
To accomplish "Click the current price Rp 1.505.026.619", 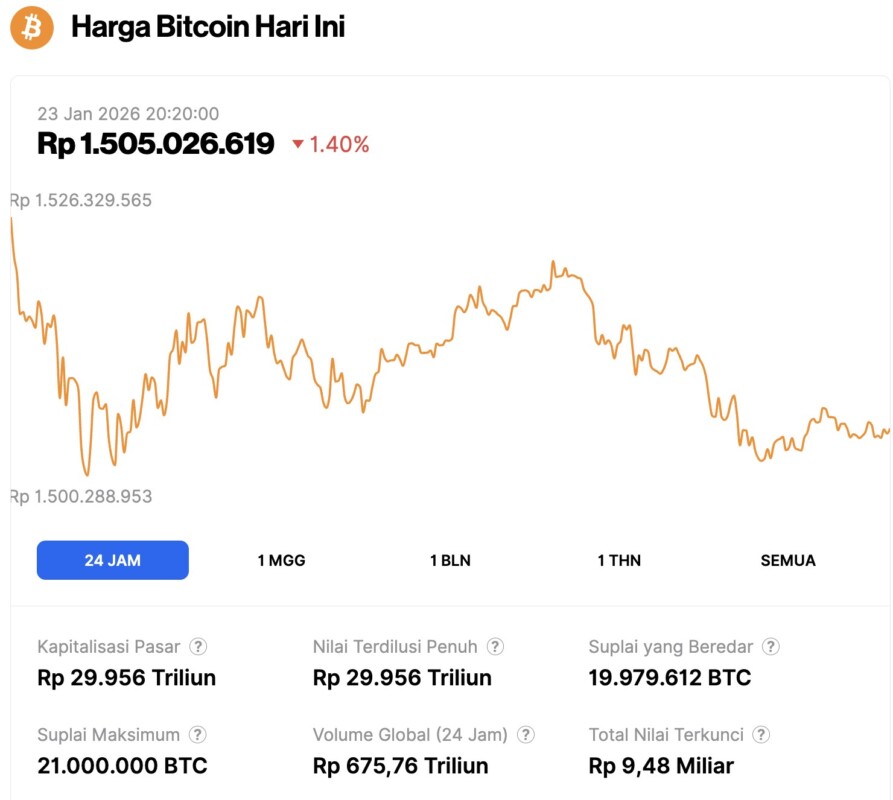I will [x=156, y=144].
